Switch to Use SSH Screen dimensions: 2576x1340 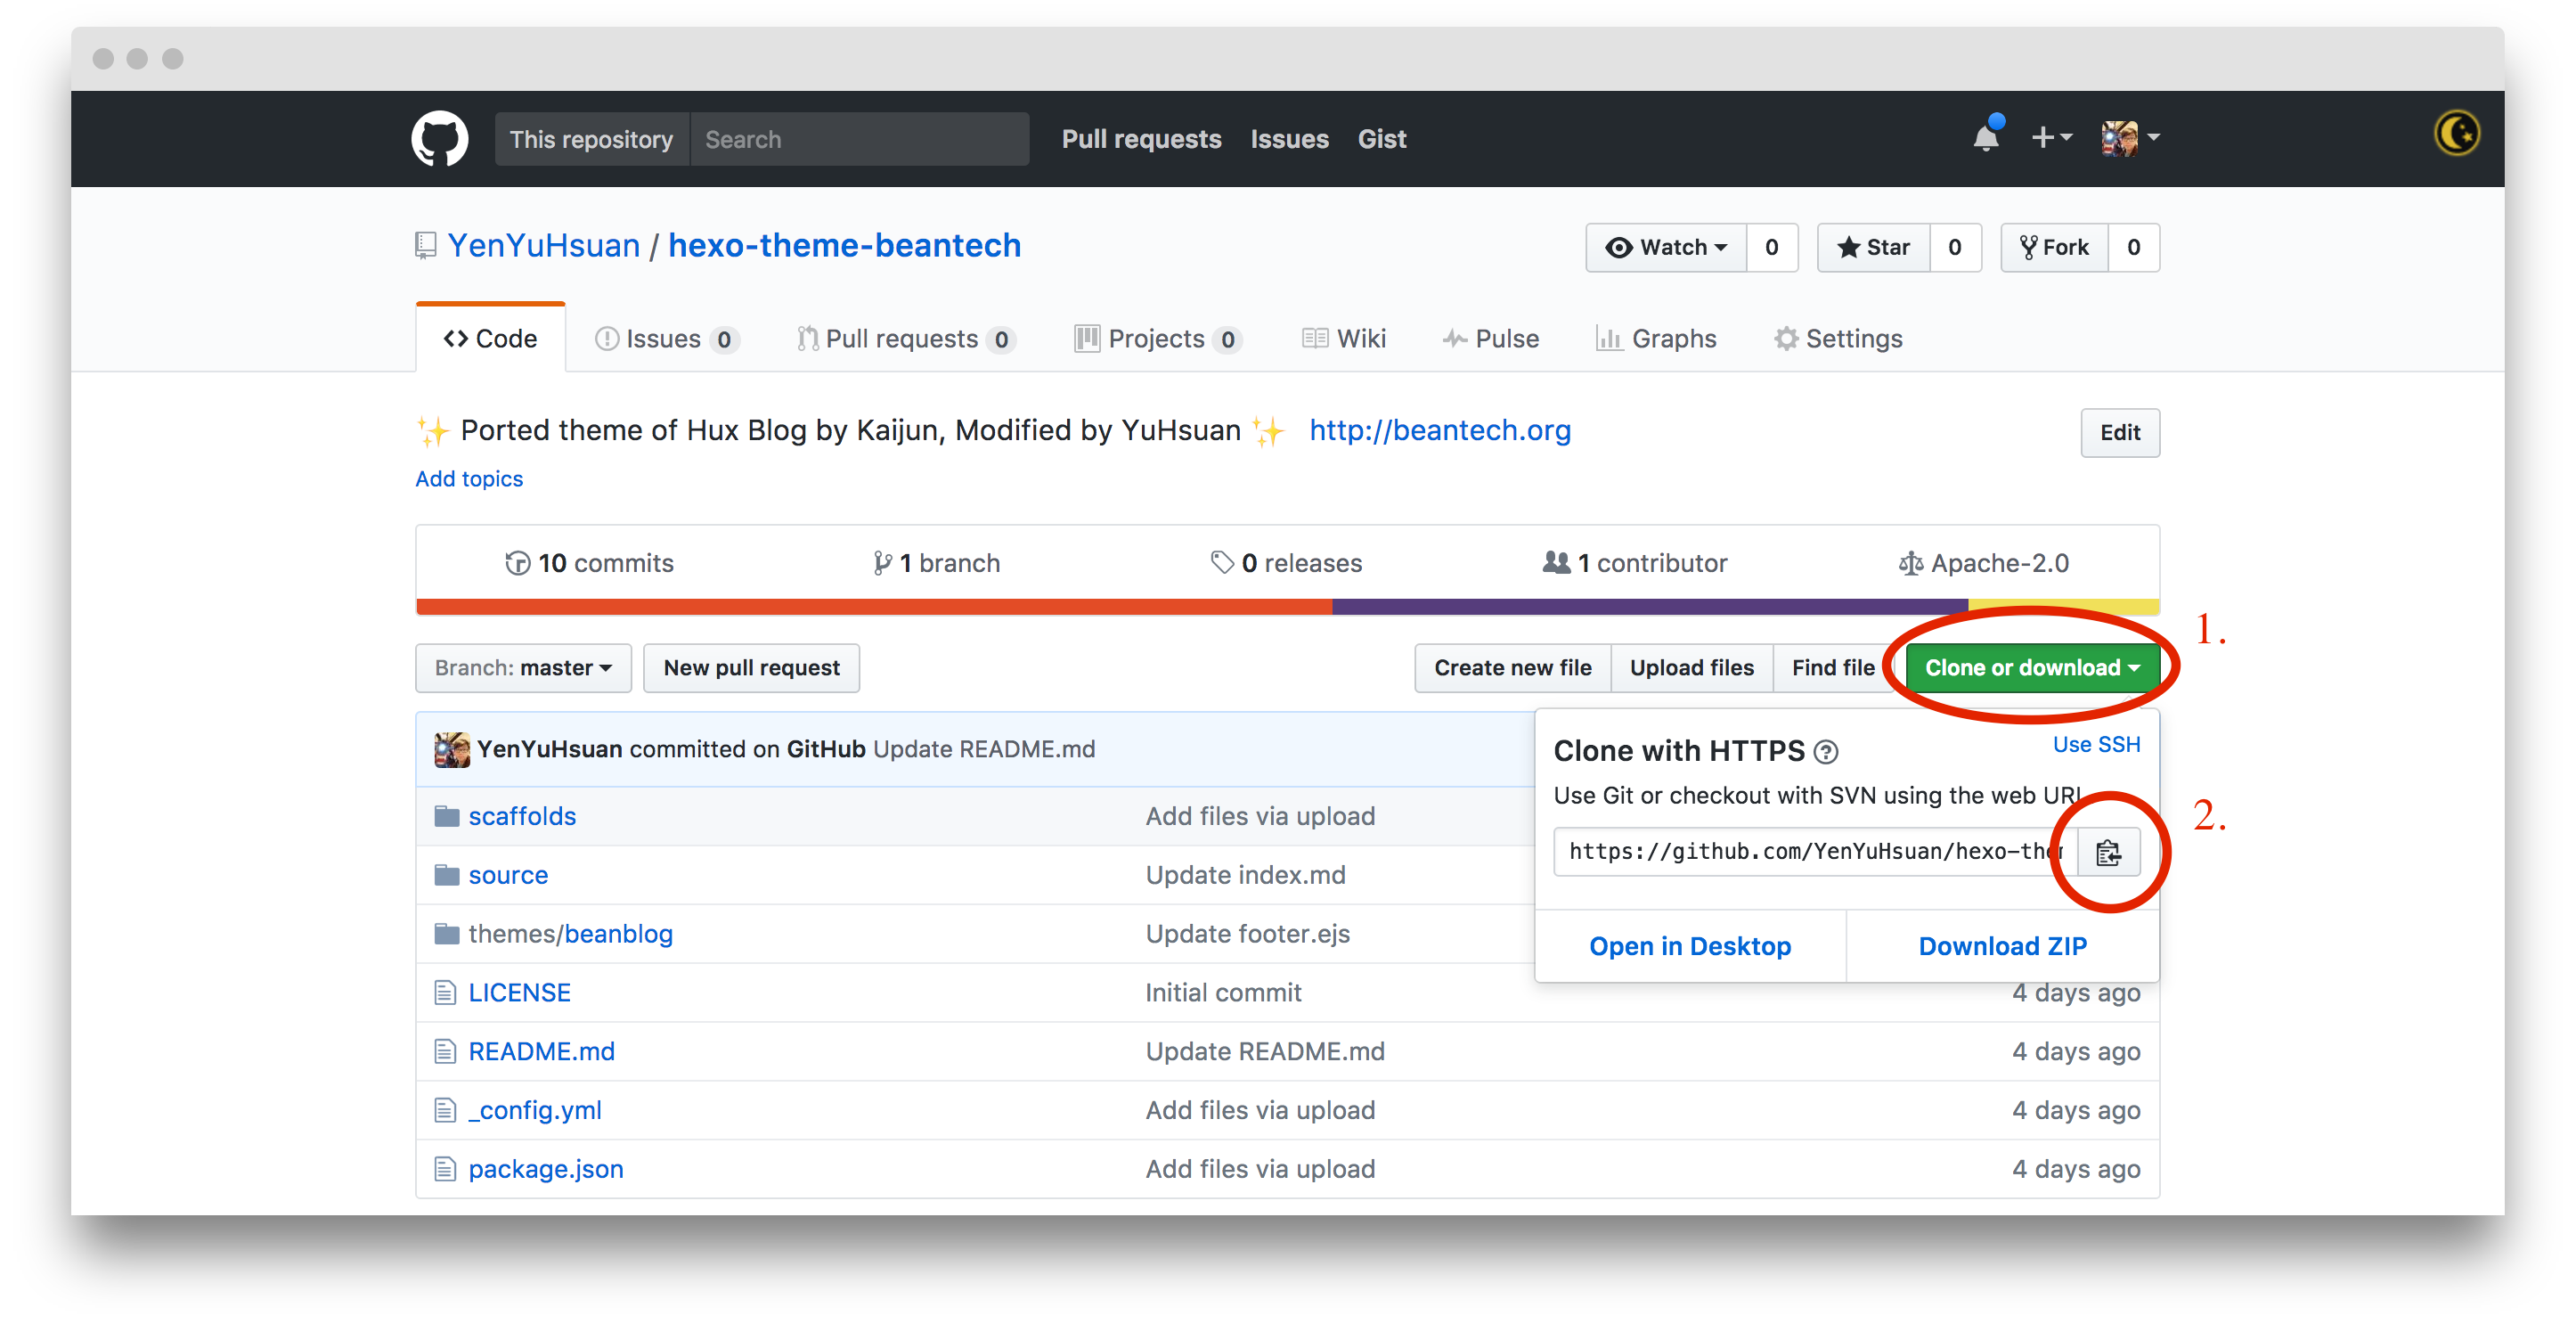pos(2096,744)
